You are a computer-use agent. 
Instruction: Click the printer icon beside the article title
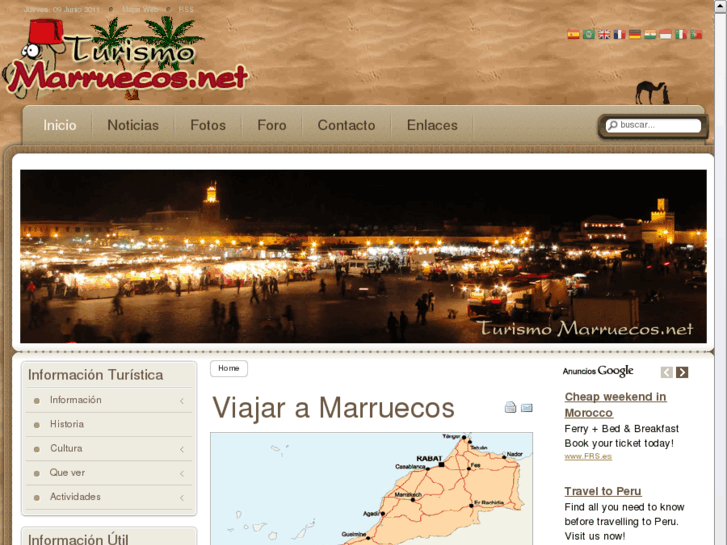pyautogui.click(x=510, y=407)
